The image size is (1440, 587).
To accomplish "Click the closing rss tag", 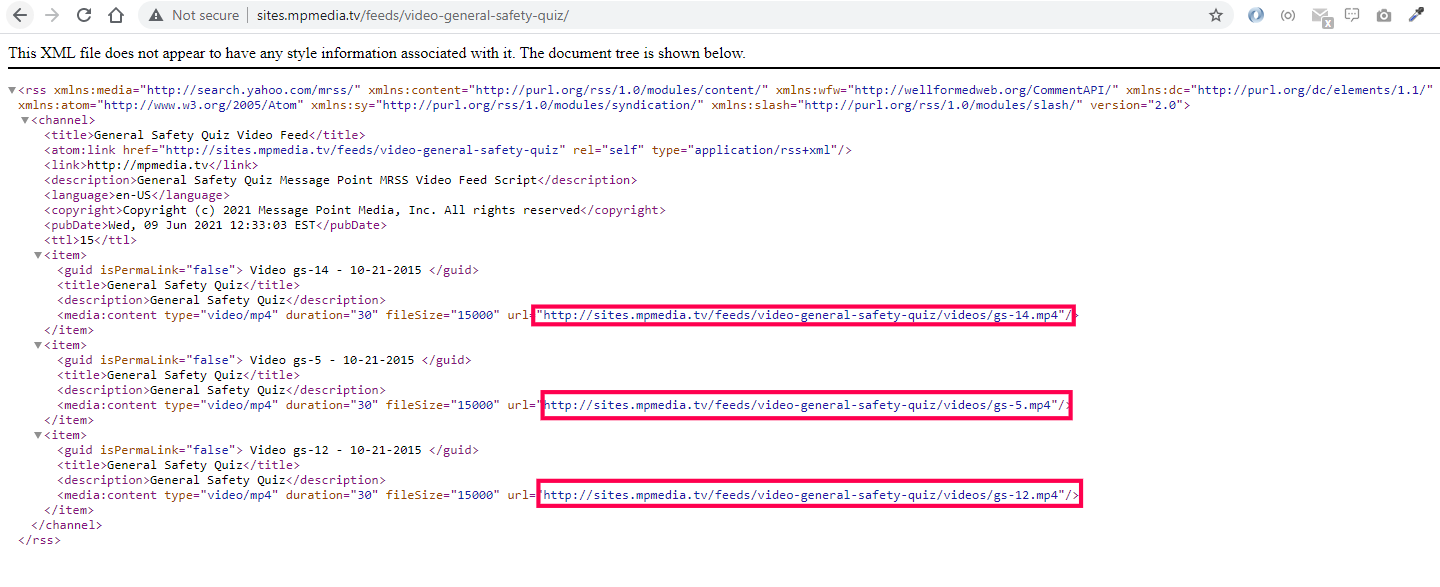I will (x=40, y=540).
